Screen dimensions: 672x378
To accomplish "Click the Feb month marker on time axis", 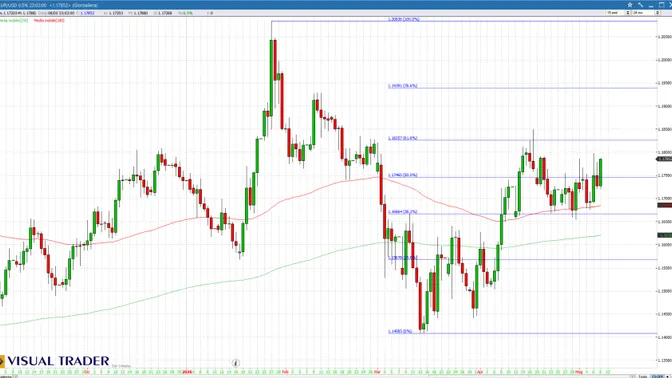I will pos(285,372).
